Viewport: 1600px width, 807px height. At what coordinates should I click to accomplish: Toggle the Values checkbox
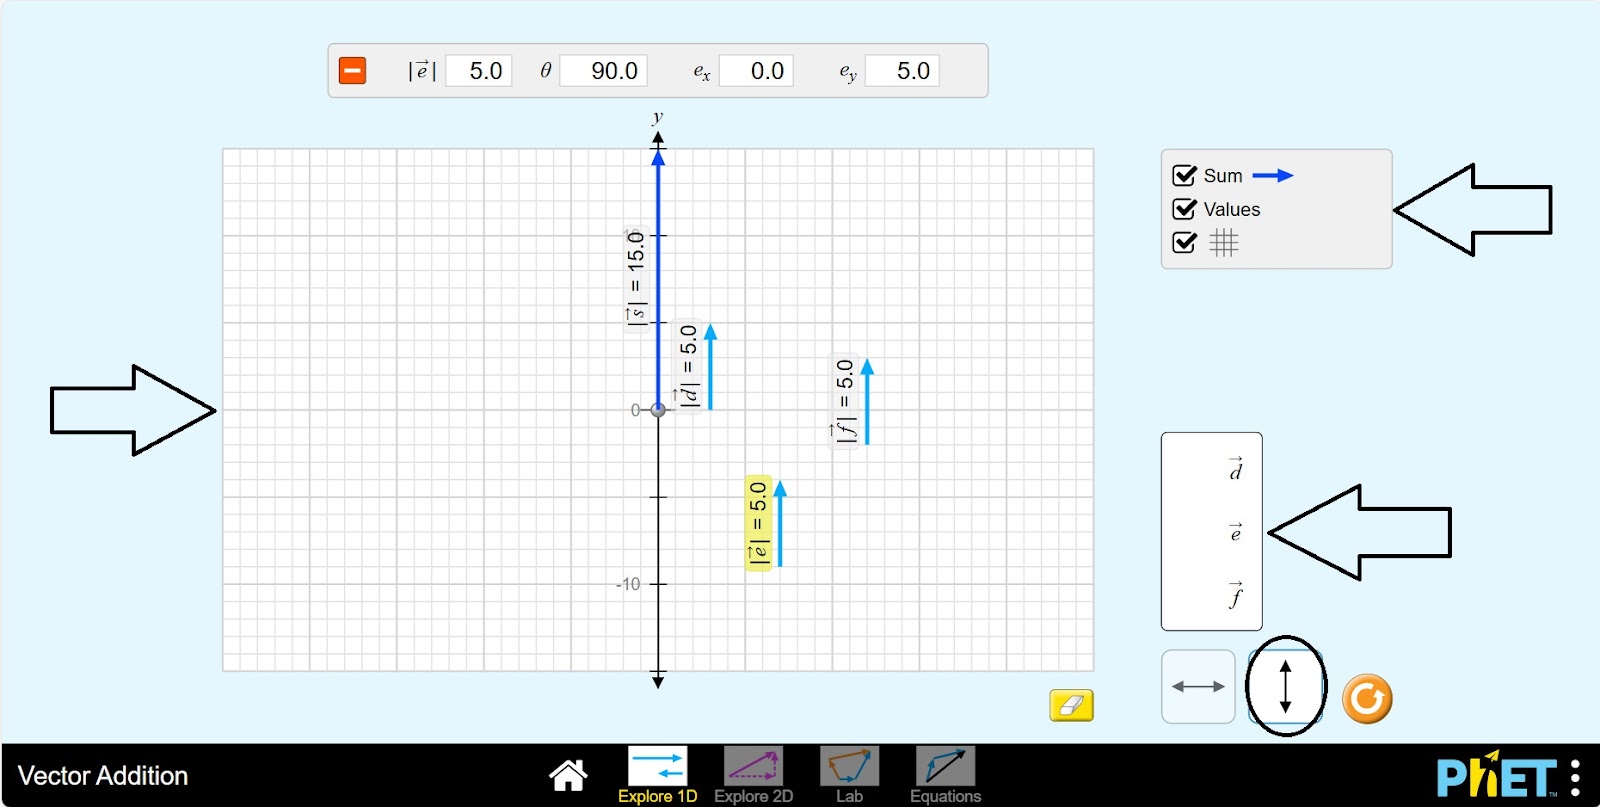1185,209
